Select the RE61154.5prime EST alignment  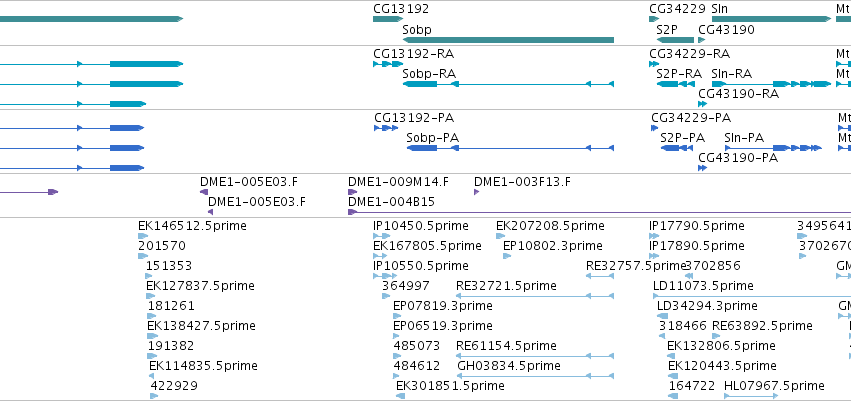(x=535, y=356)
